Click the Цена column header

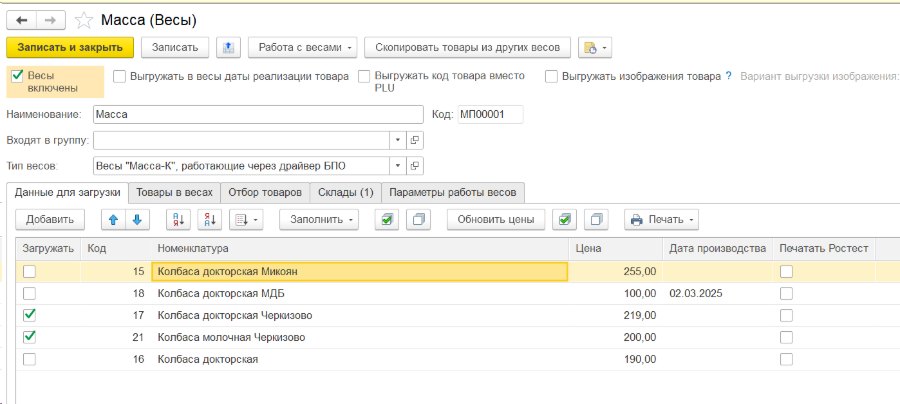615,248
